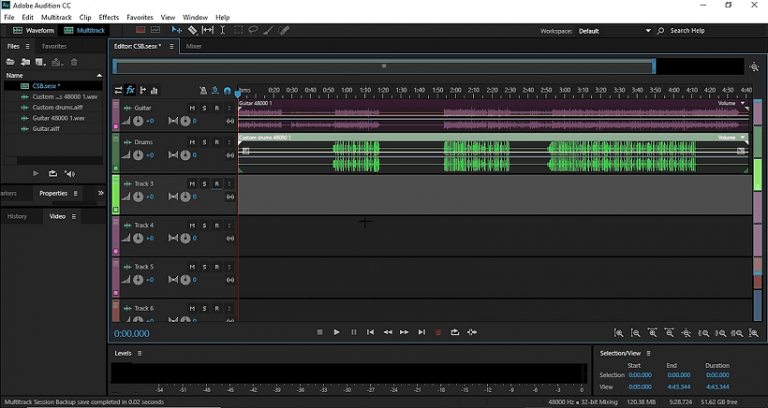Image resolution: width=768 pixels, height=408 pixels.
Task: Click the red Record button
Action: coord(438,332)
